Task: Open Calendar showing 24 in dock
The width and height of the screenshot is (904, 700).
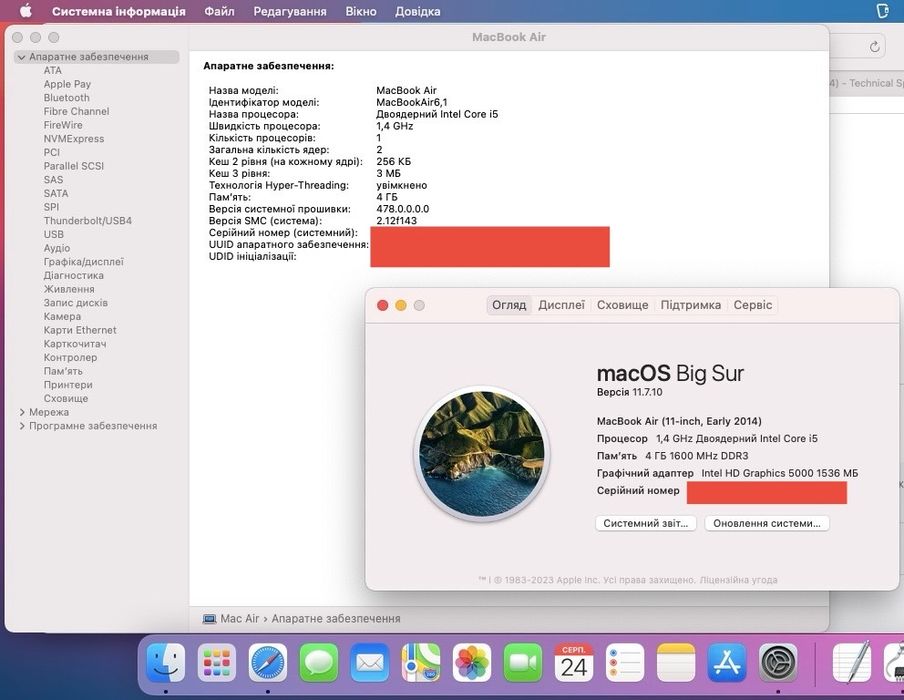Action: click(x=574, y=663)
